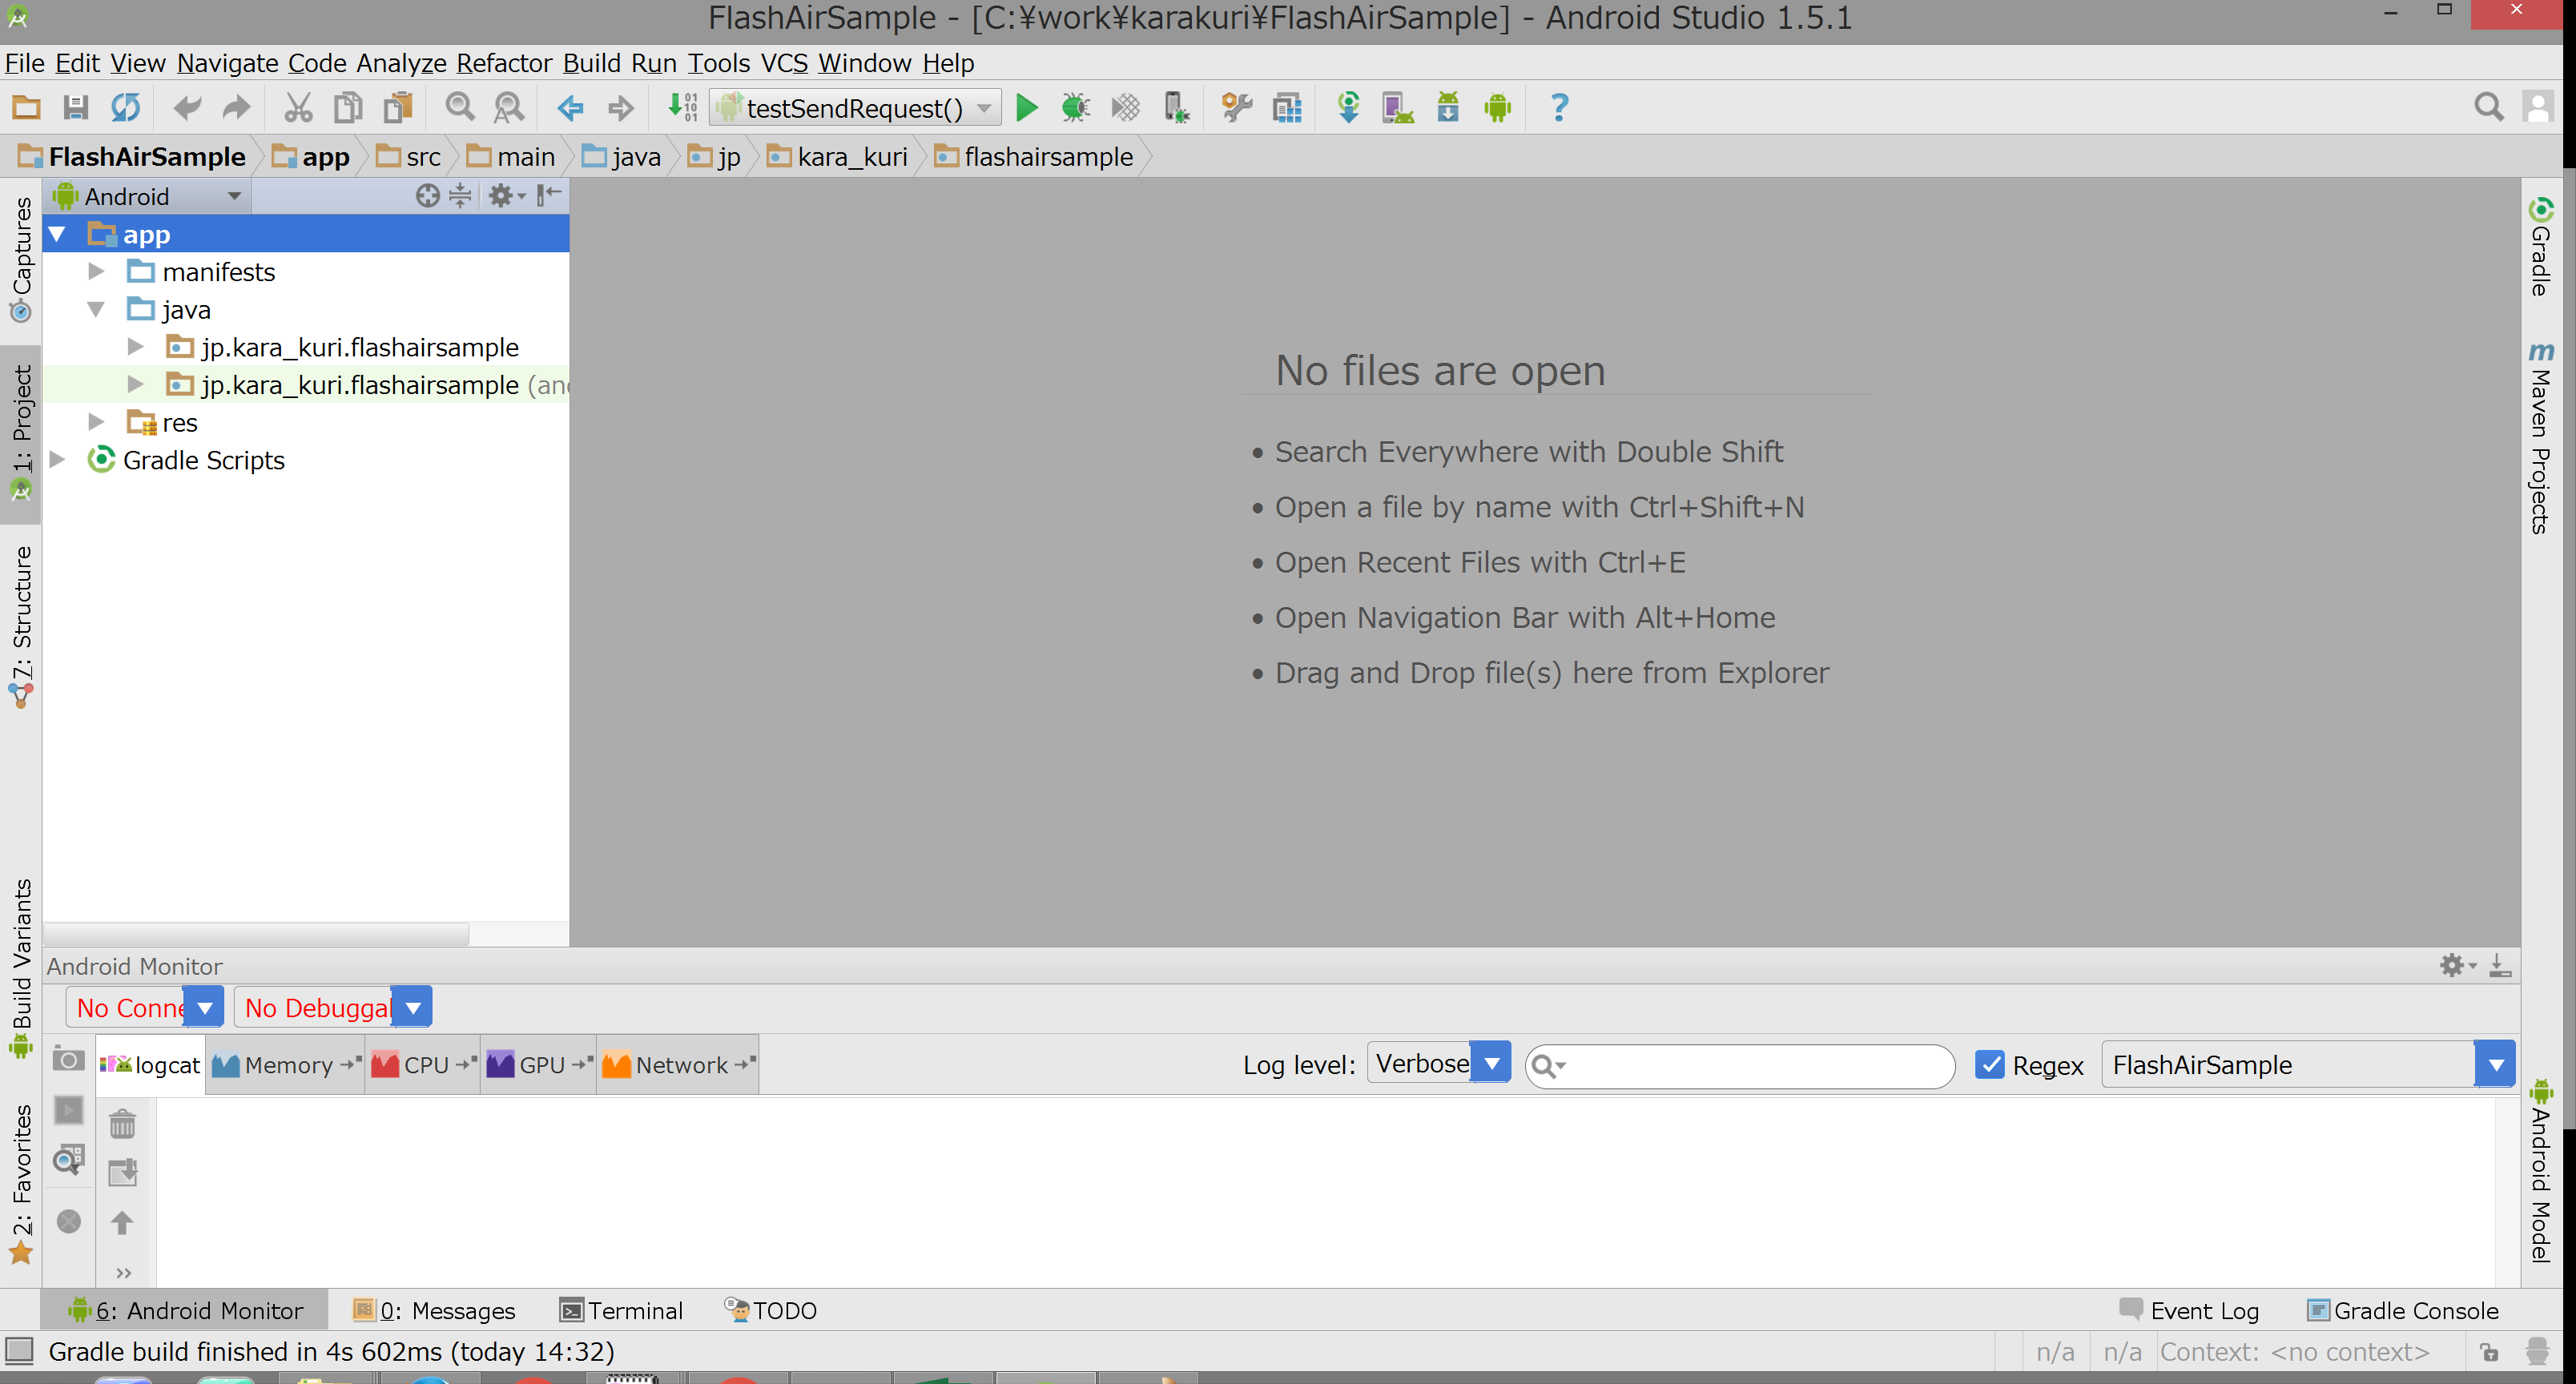2576x1384 pixels.
Task: Expand the res folder
Action: coord(96,422)
